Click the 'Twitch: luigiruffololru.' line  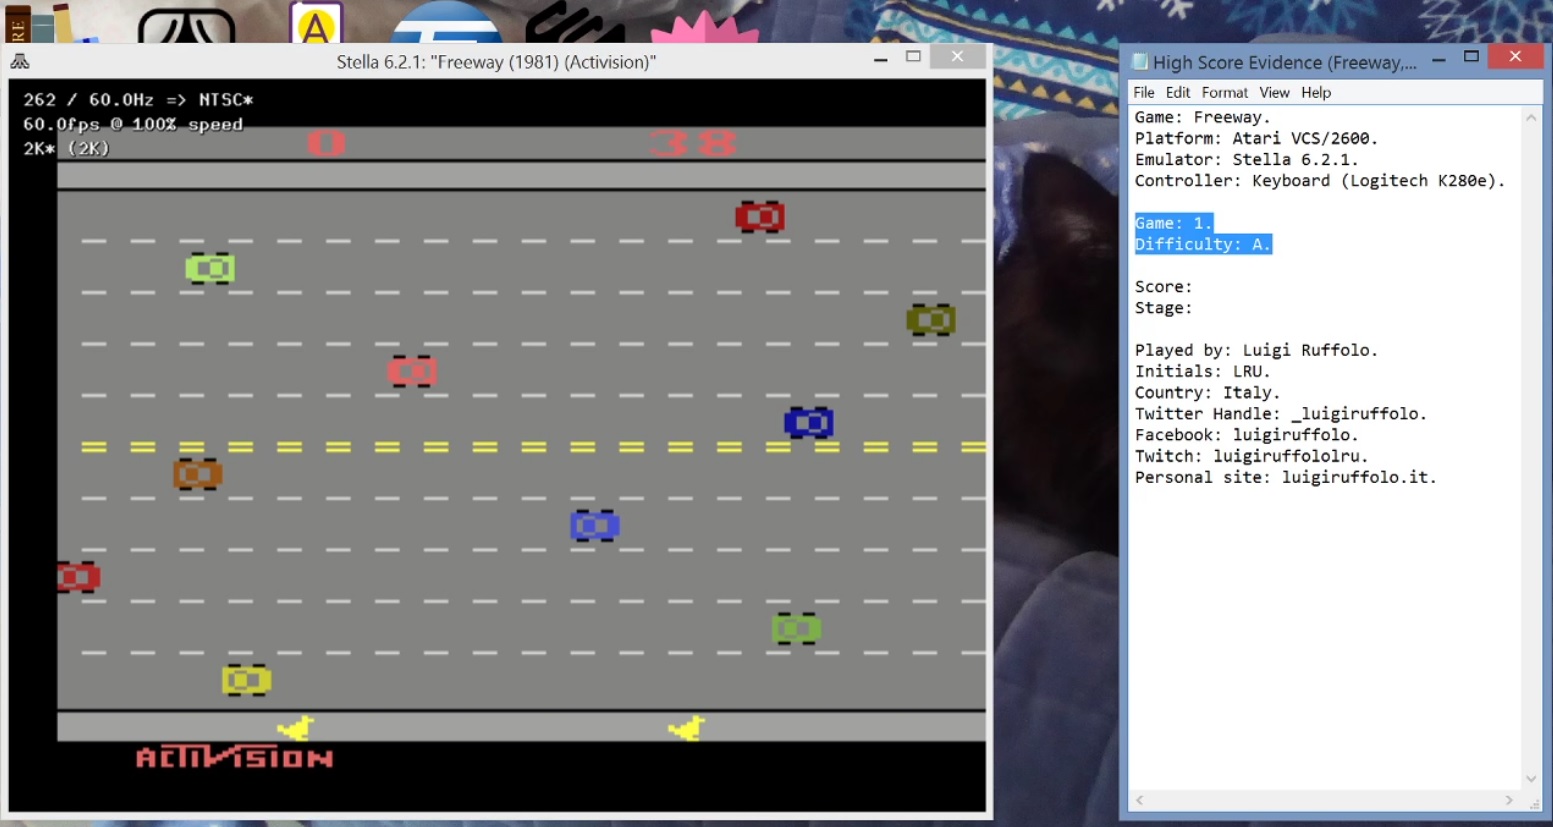point(1251,456)
